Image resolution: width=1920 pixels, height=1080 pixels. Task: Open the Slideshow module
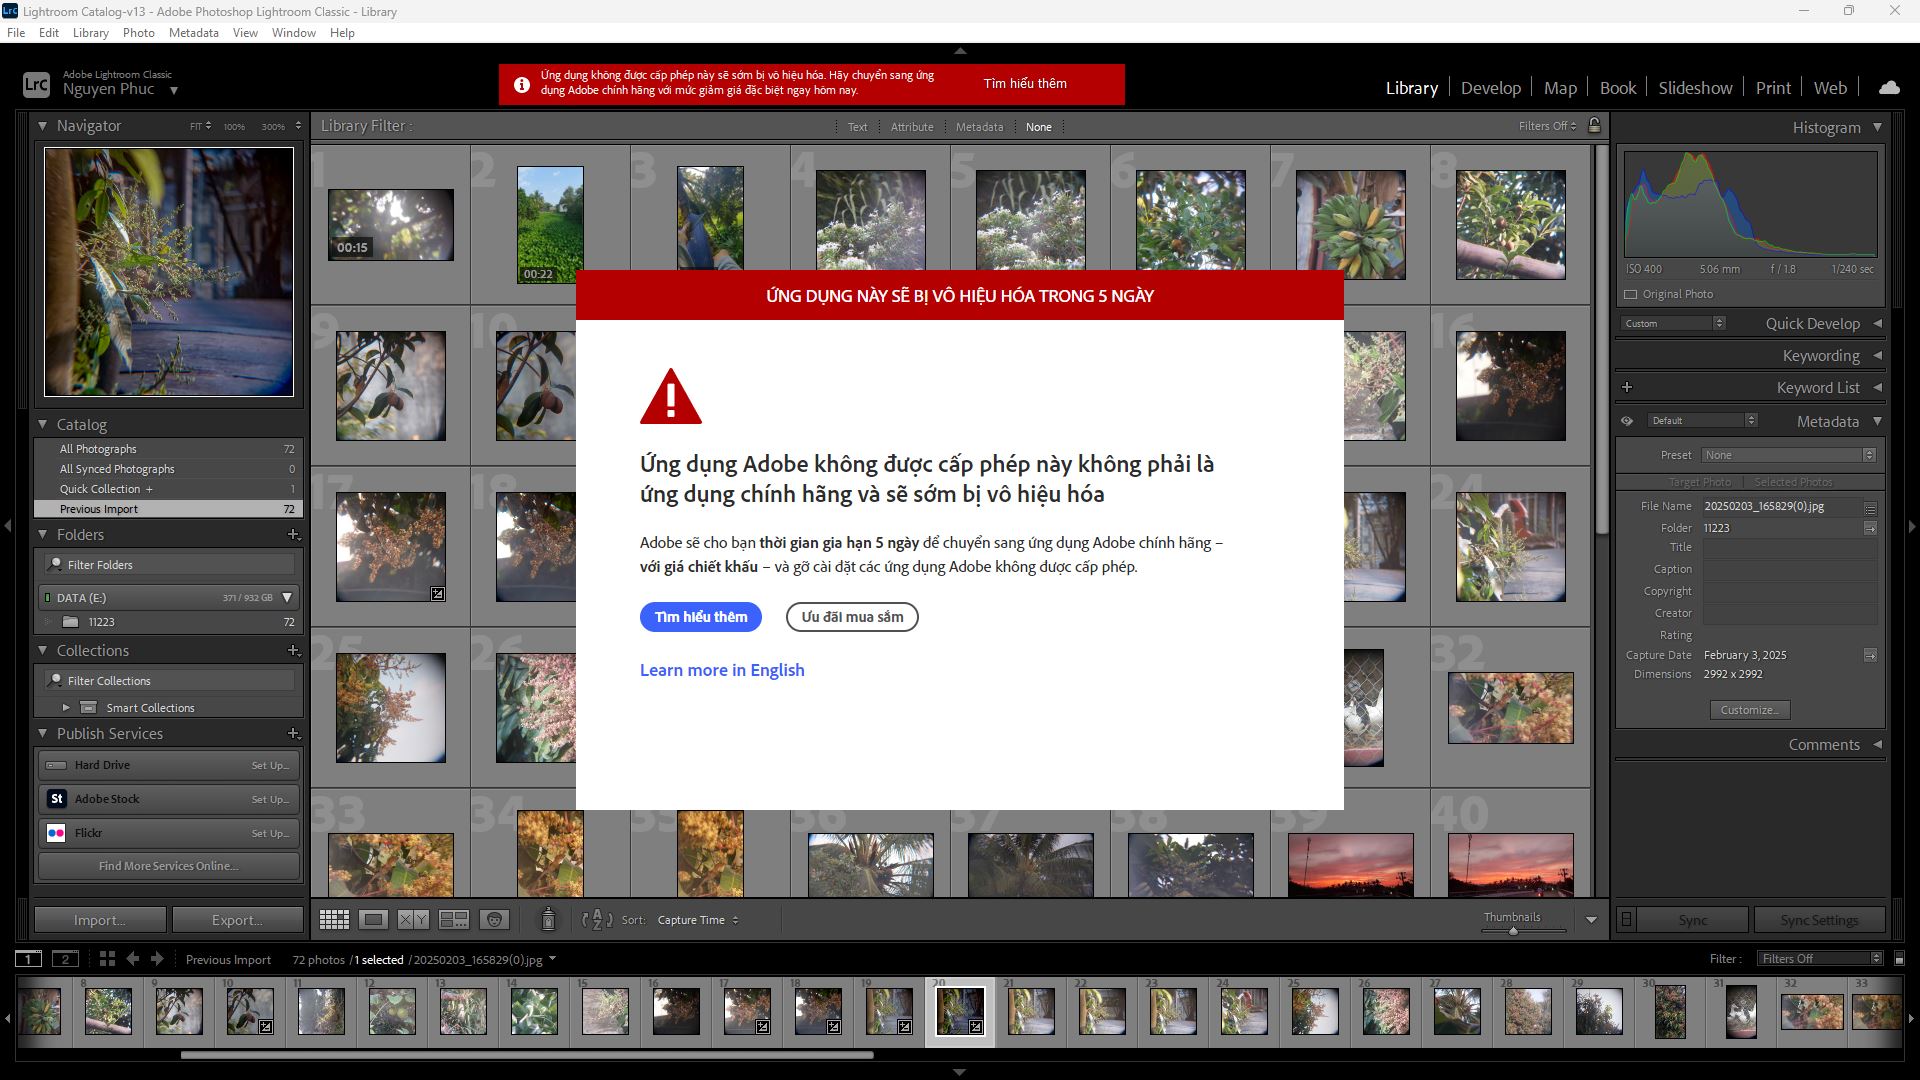click(x=1695, y=88)
